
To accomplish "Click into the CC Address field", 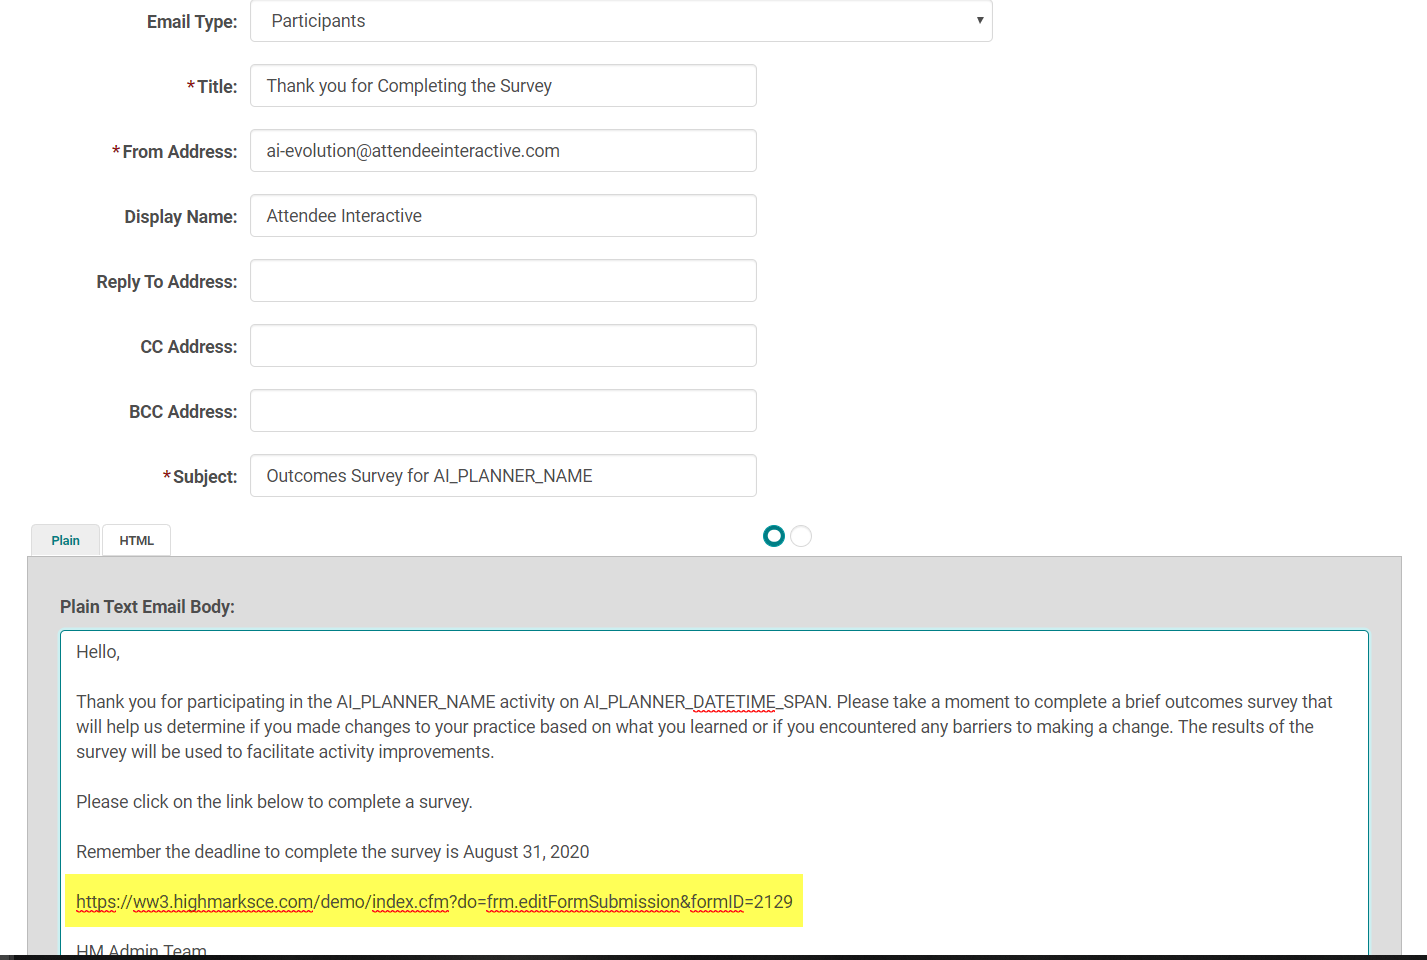I will [x=503, y=346].
